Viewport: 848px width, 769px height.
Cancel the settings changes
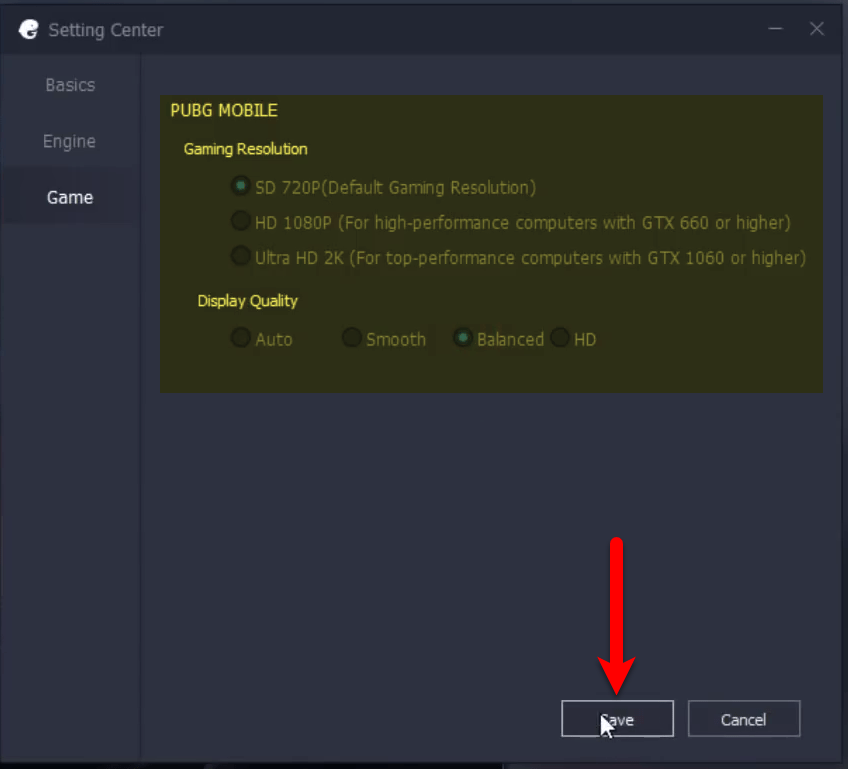[x=744, y=719]
